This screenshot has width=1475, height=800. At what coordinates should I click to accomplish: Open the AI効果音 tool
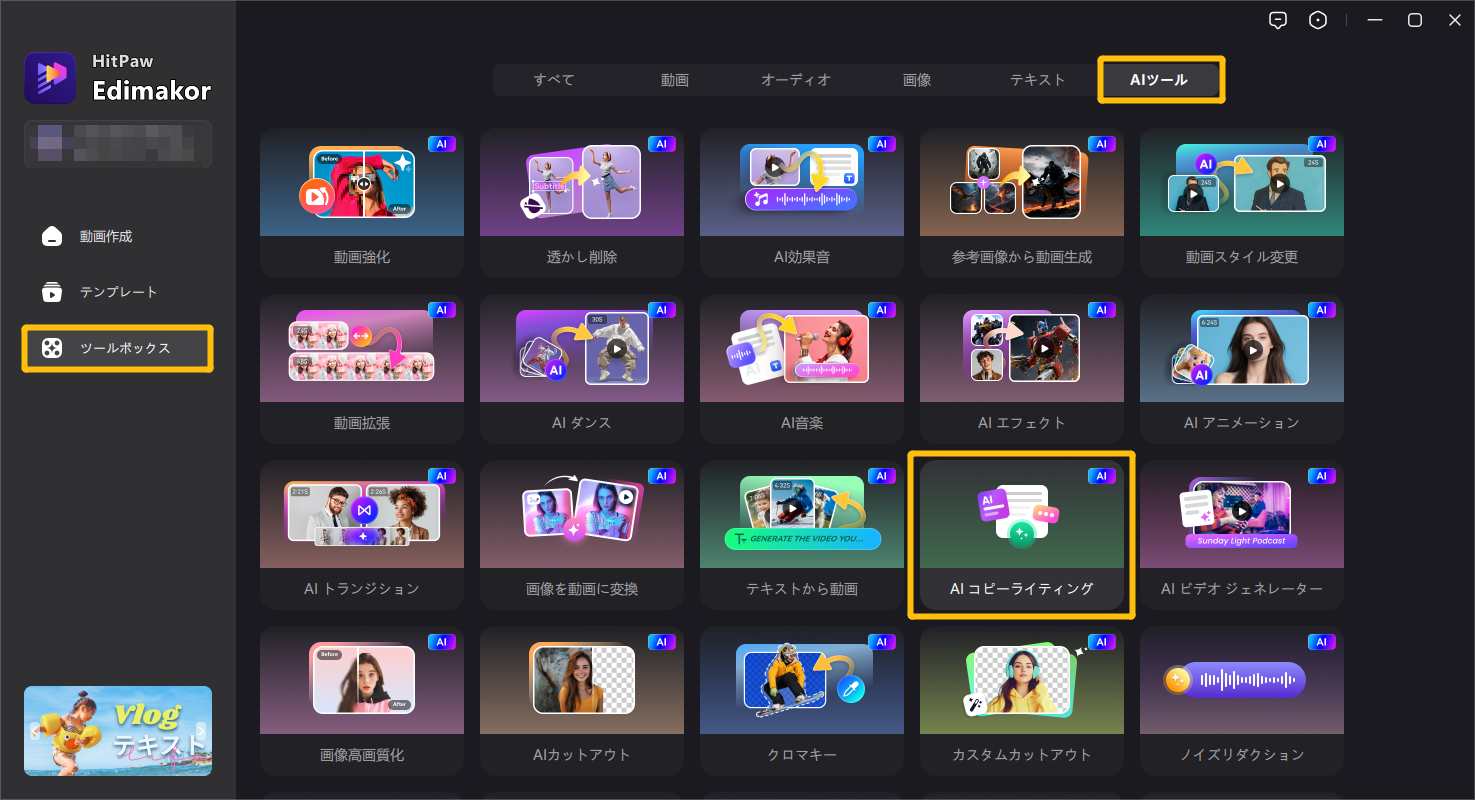click(x=801, y=203)
